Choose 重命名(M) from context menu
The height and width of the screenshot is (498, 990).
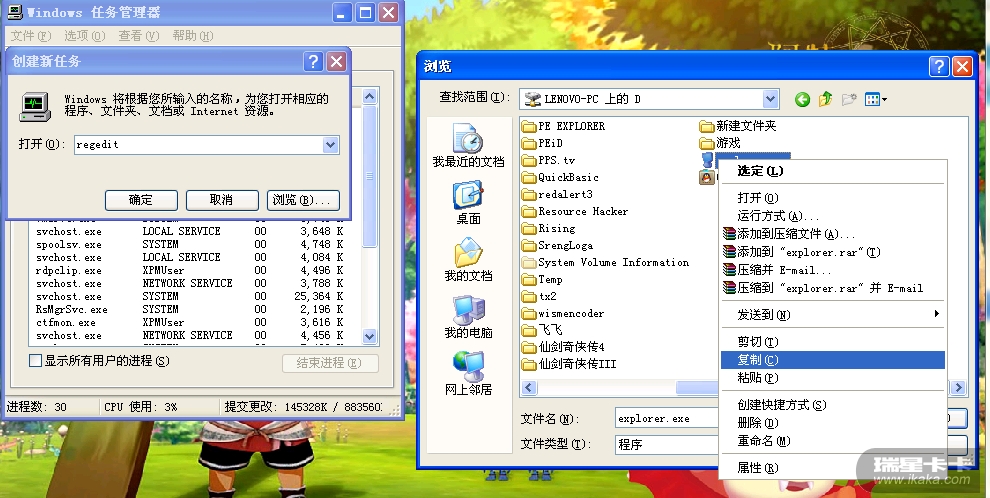tap(832, 441)
